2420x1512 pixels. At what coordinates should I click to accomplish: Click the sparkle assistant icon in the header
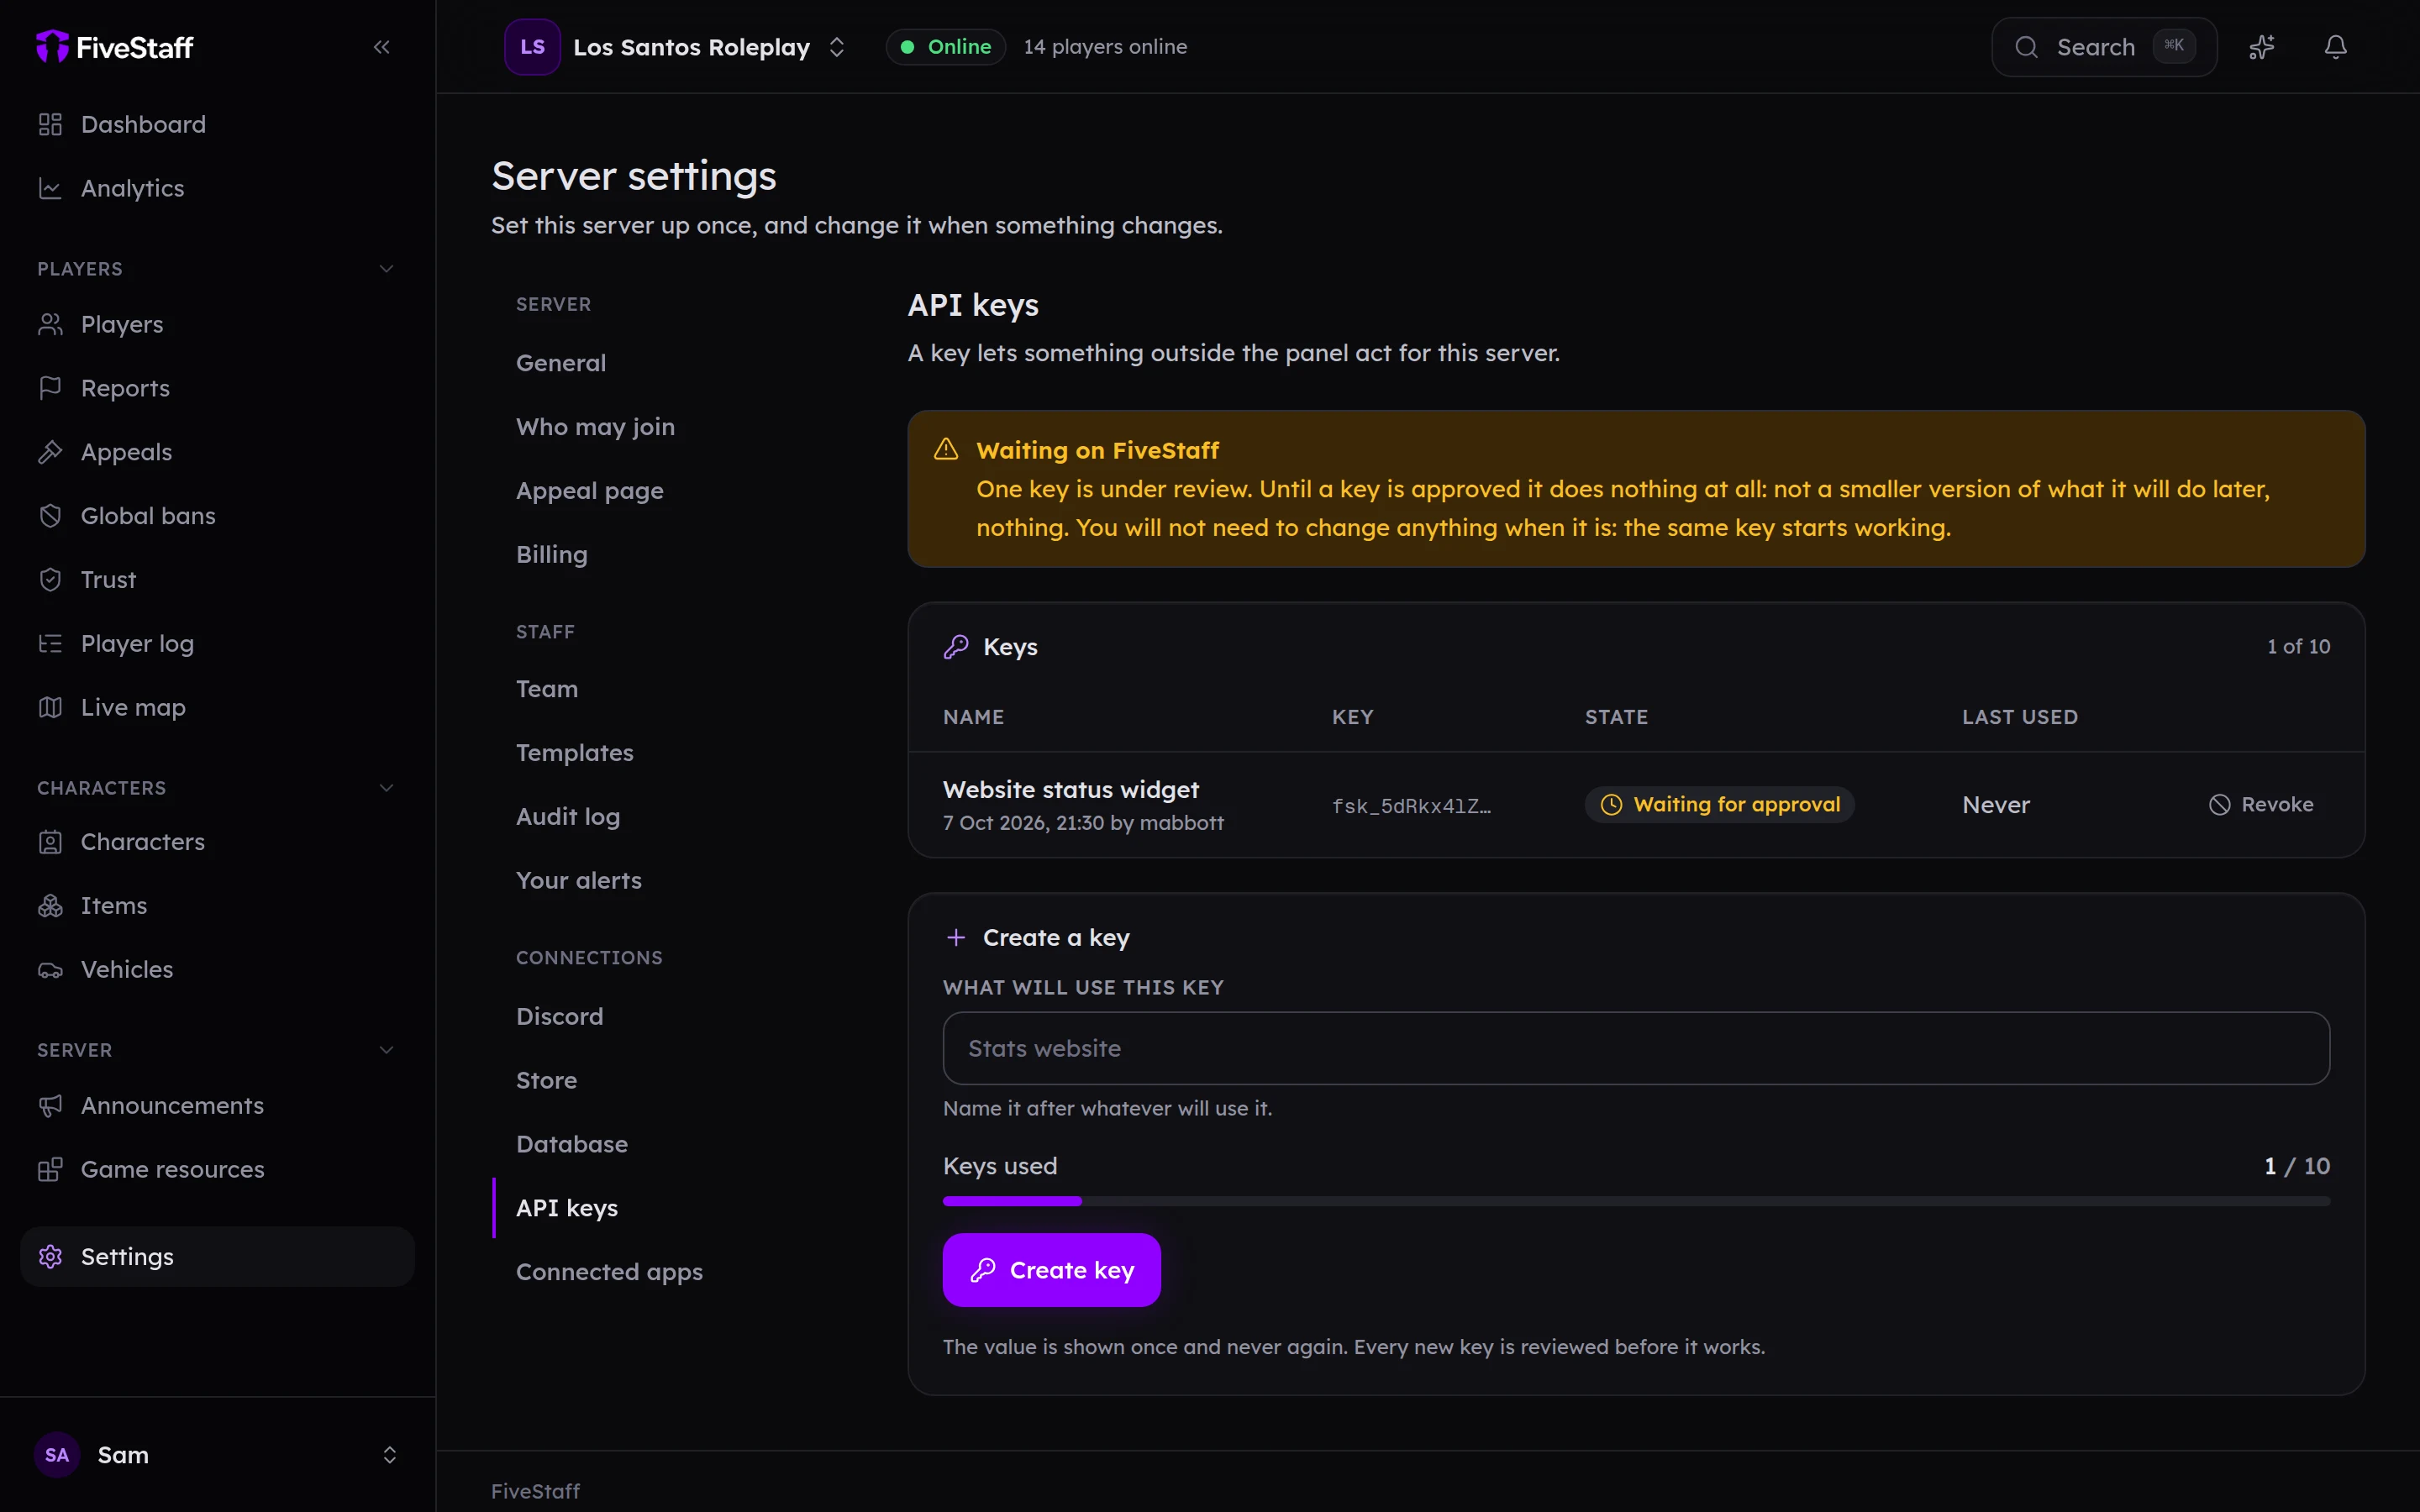coord(2262,47)
